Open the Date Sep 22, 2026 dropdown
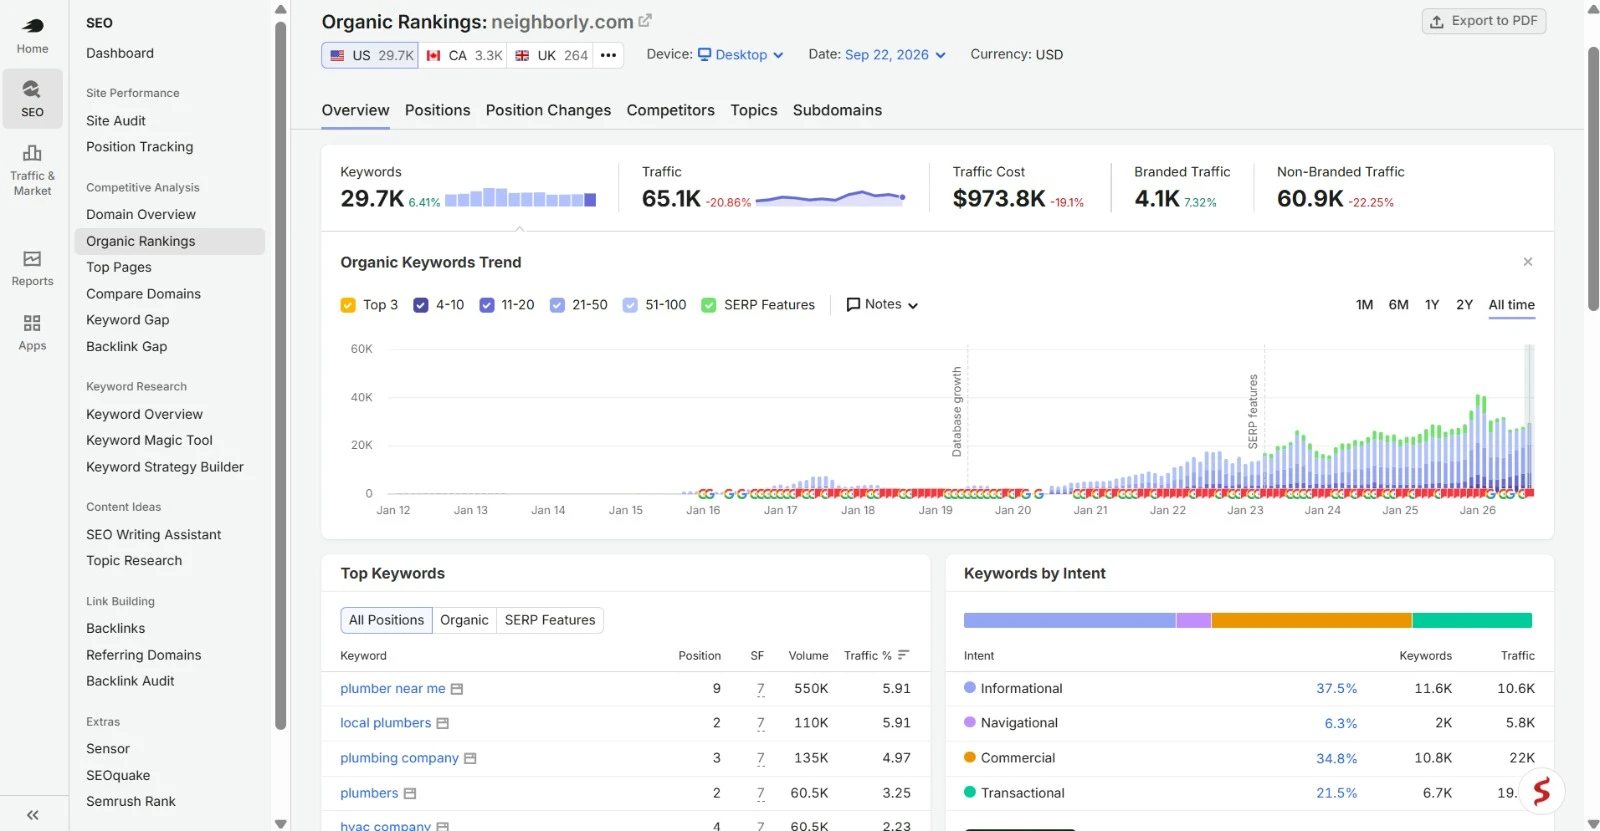This screenshot has width=1600, height=831. click(x=895, y=55)
